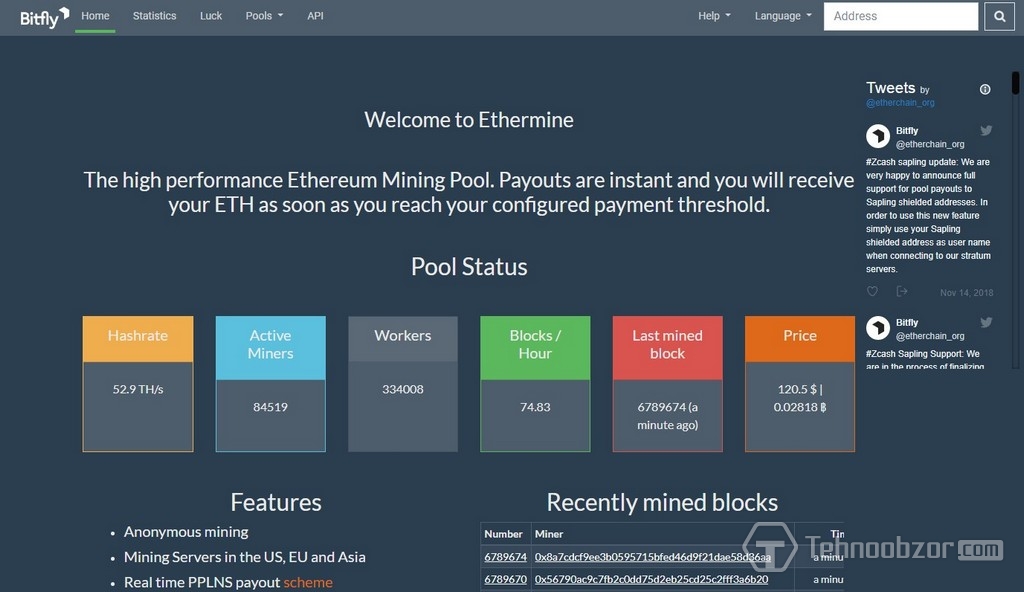
Task: Open the Pools dropdown menu
Action: 264,16
